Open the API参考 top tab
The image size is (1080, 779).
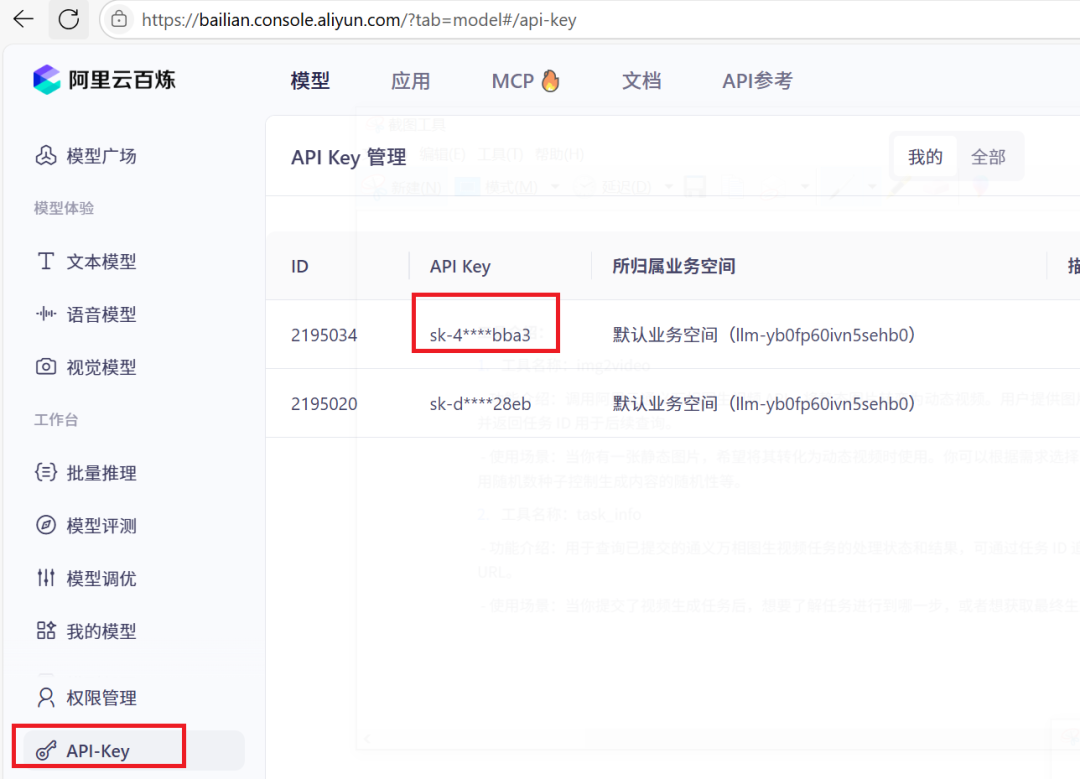(x=757, y=81)
